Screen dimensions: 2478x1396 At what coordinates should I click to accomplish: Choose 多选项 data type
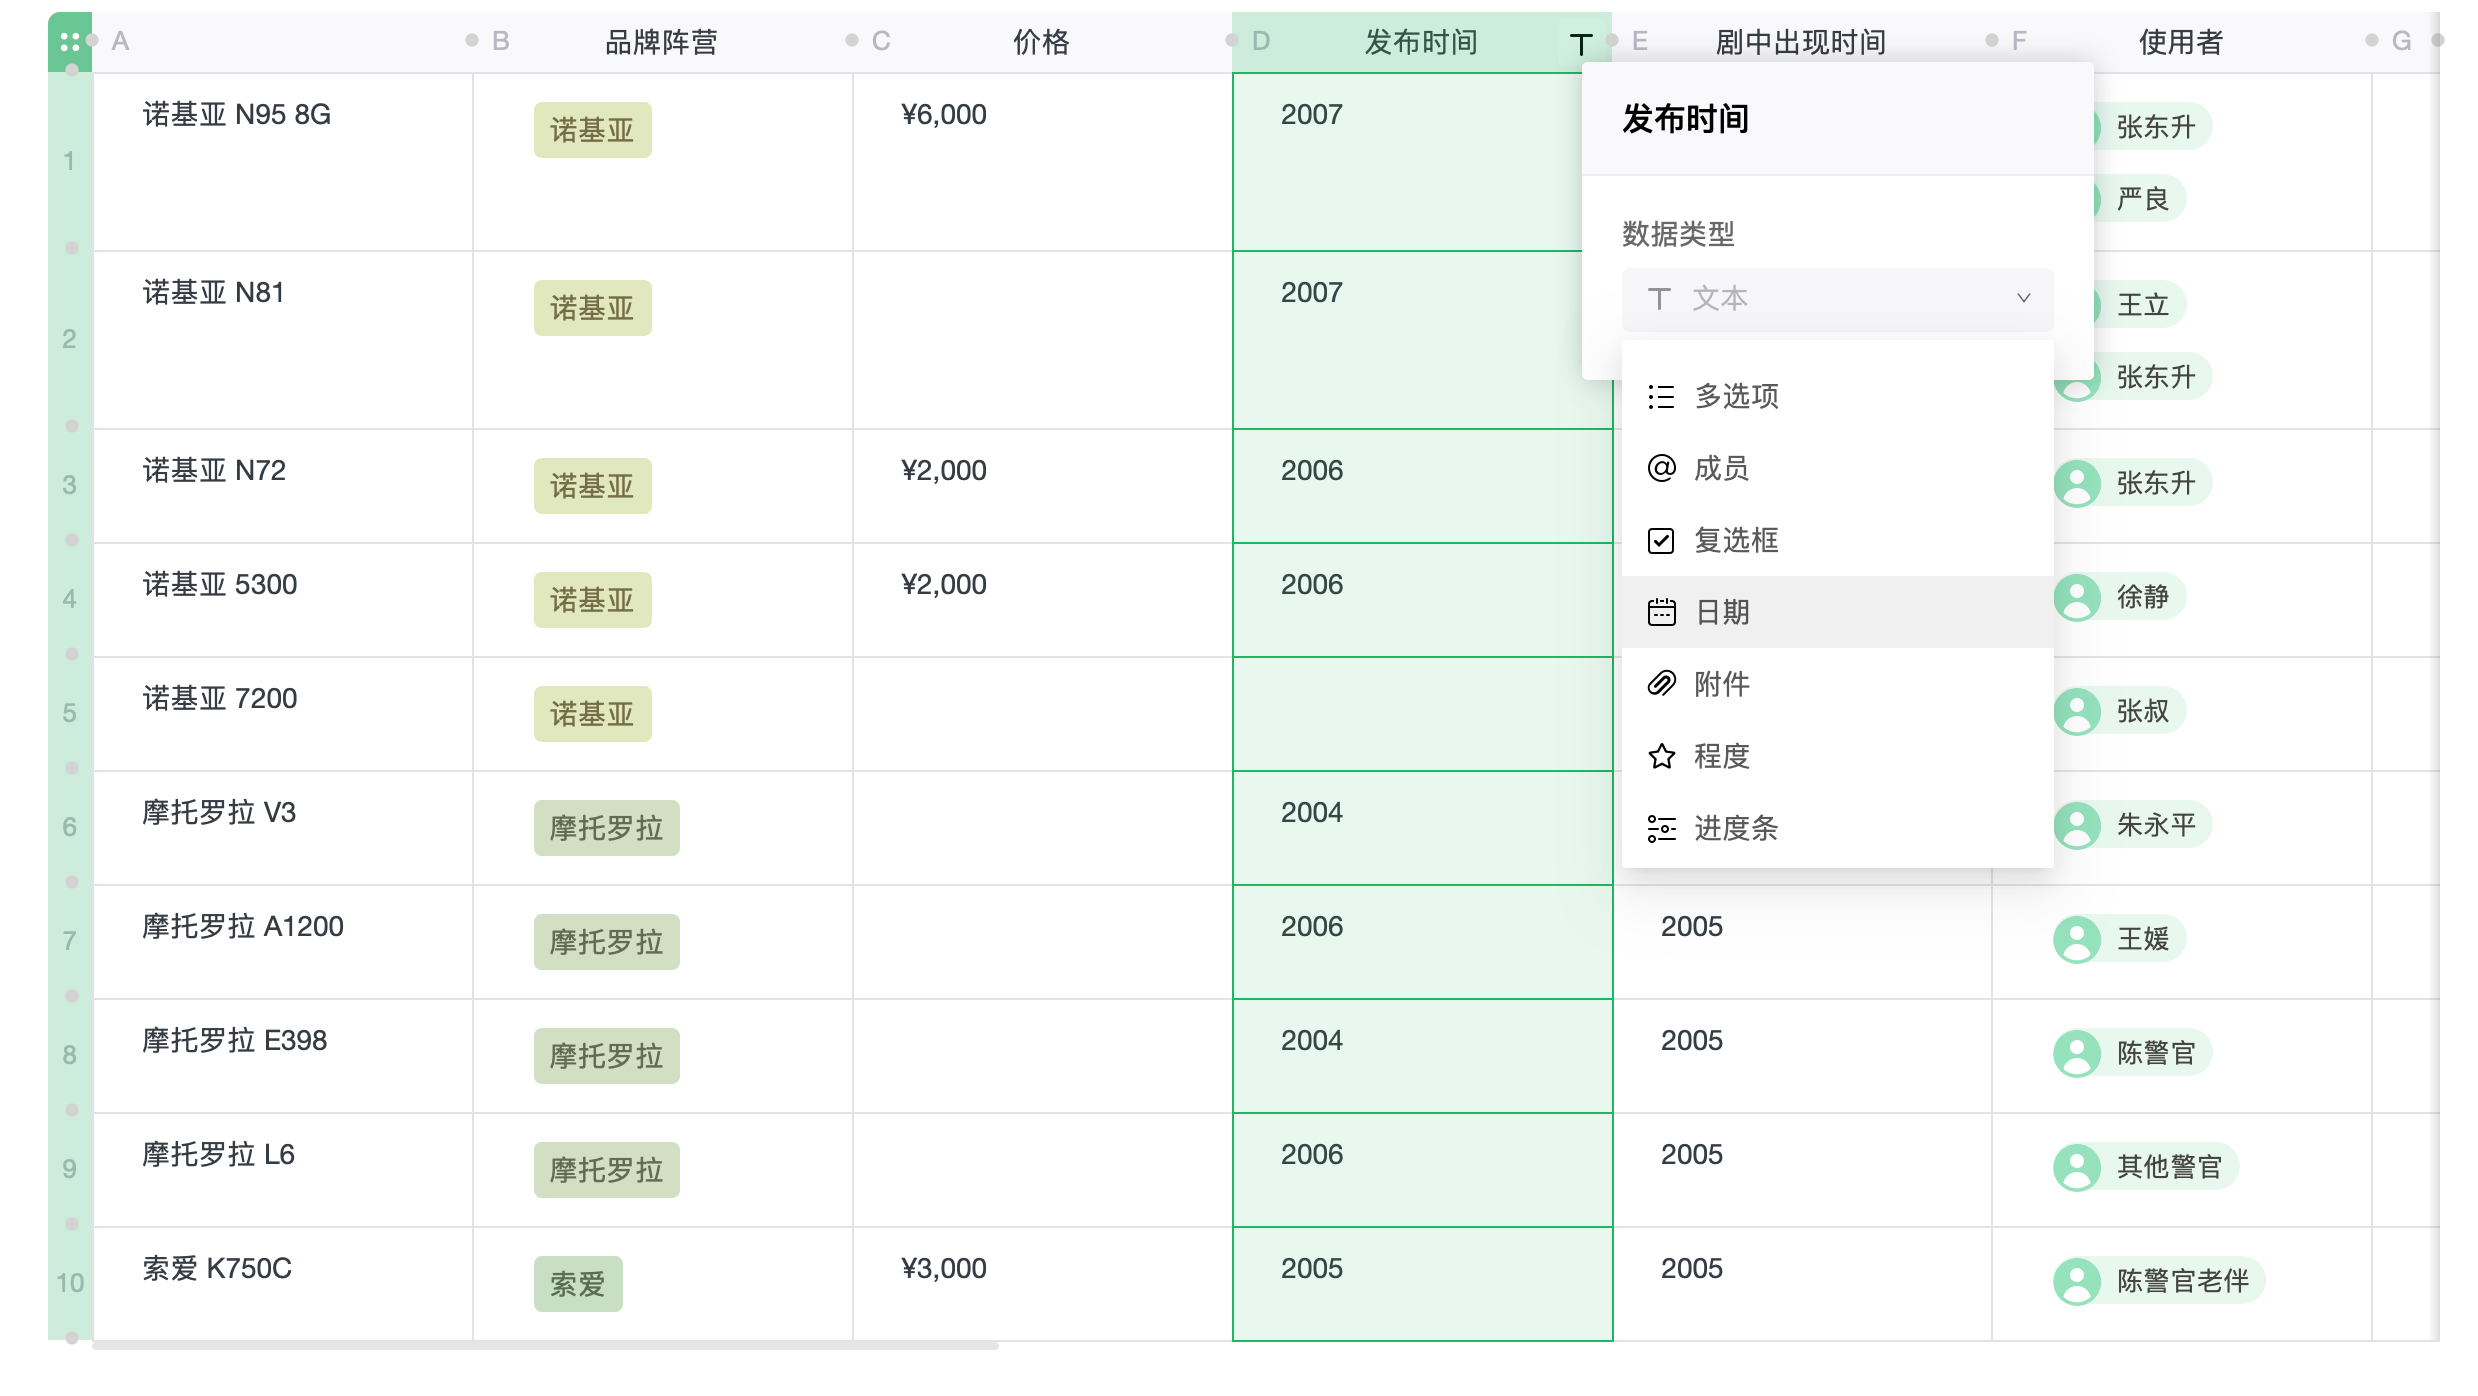(1837, 397)
